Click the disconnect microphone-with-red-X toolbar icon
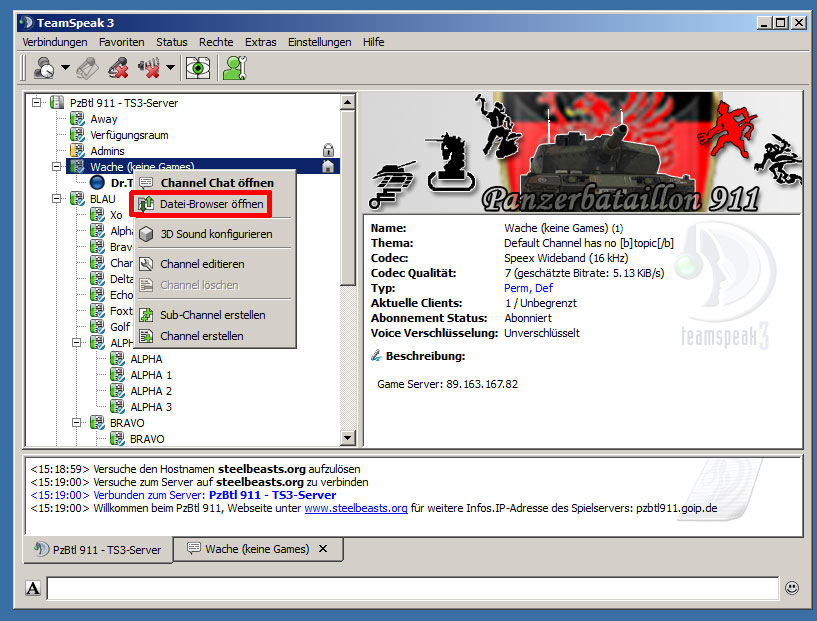Screen dimensions: 817x621 click(x=118, y=68)
